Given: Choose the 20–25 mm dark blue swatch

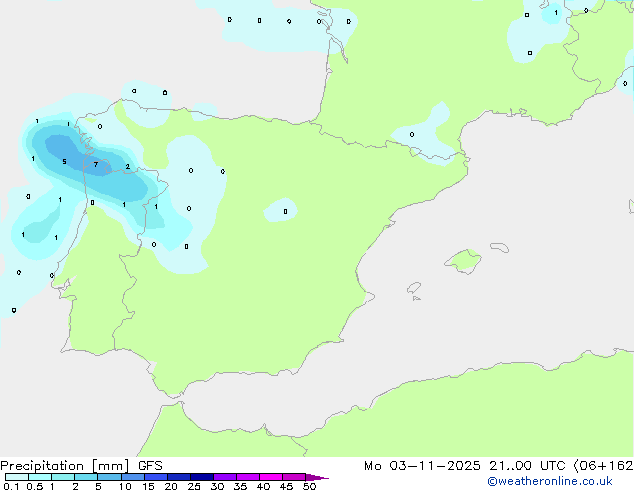Looking at the screenshot, I should [179, 477].
